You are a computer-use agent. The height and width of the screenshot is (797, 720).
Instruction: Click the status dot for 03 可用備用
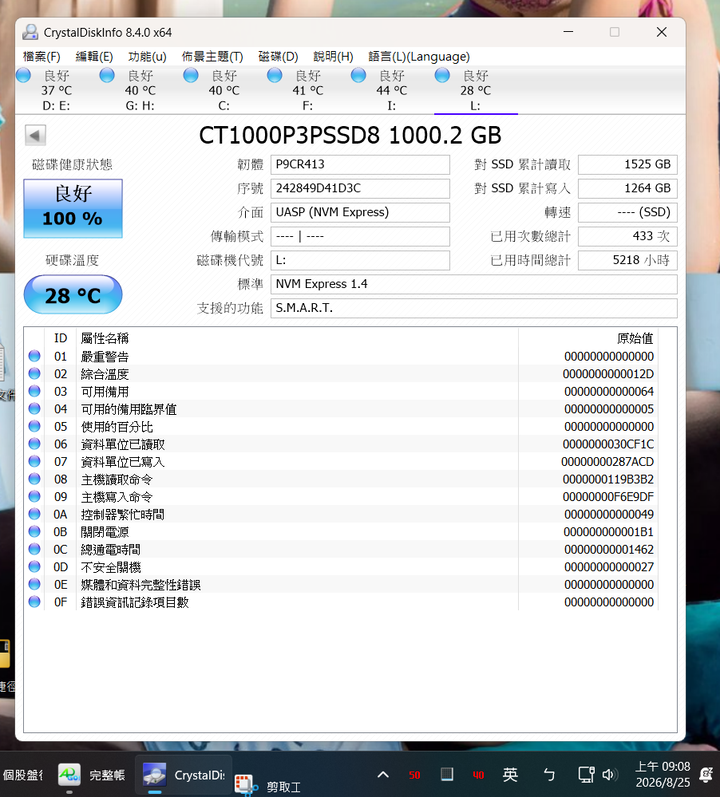pos(35,391)
